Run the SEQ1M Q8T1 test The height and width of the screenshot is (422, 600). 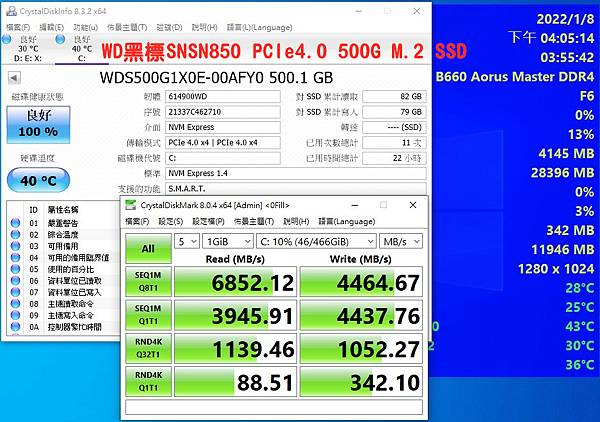(148, 282)
